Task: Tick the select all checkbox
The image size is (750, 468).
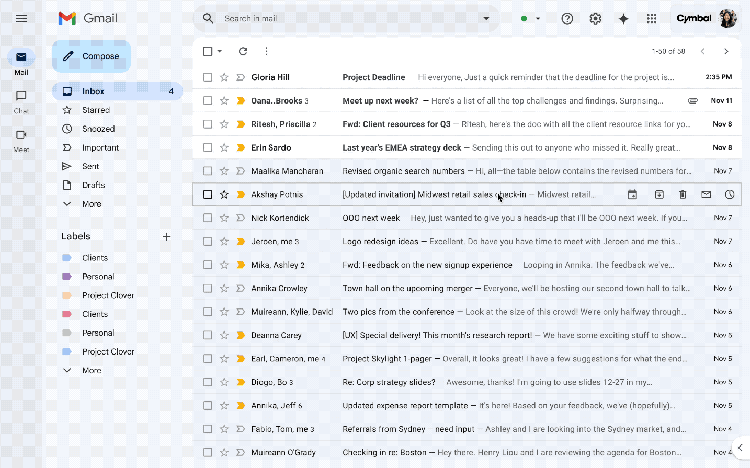Action: click(x=207, y=51)
